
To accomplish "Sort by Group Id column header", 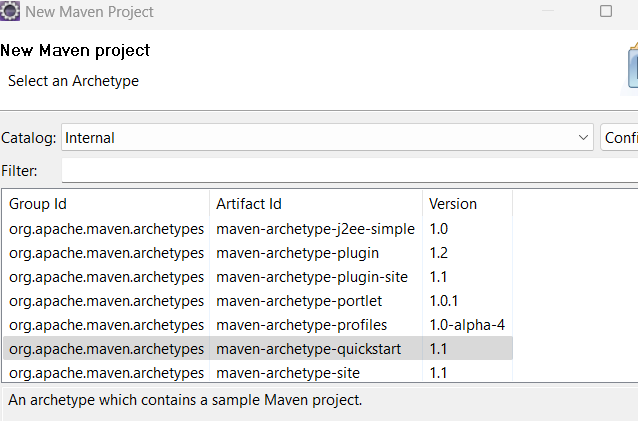I will [107, 204].
